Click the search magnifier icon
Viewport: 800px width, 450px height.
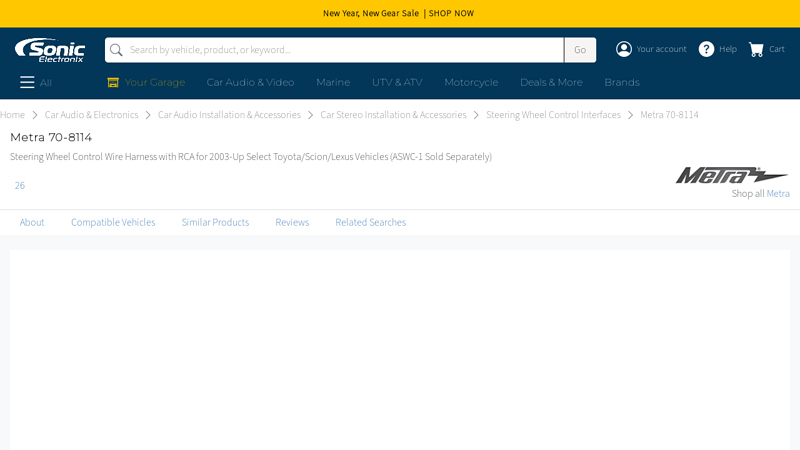(117, 50)
